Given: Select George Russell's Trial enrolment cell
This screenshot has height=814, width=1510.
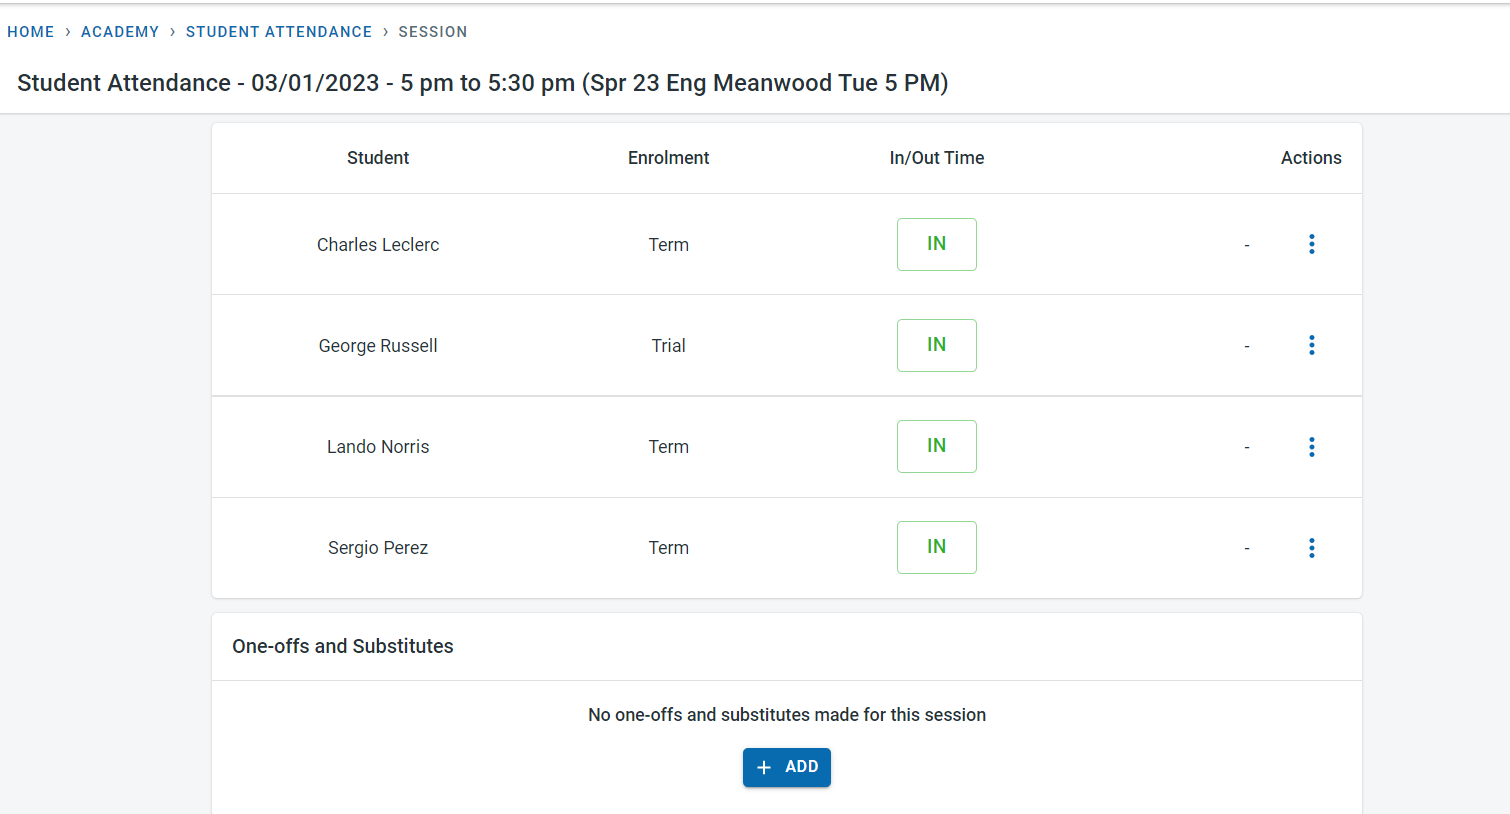Looking at the screenshot, I should 668,346.
